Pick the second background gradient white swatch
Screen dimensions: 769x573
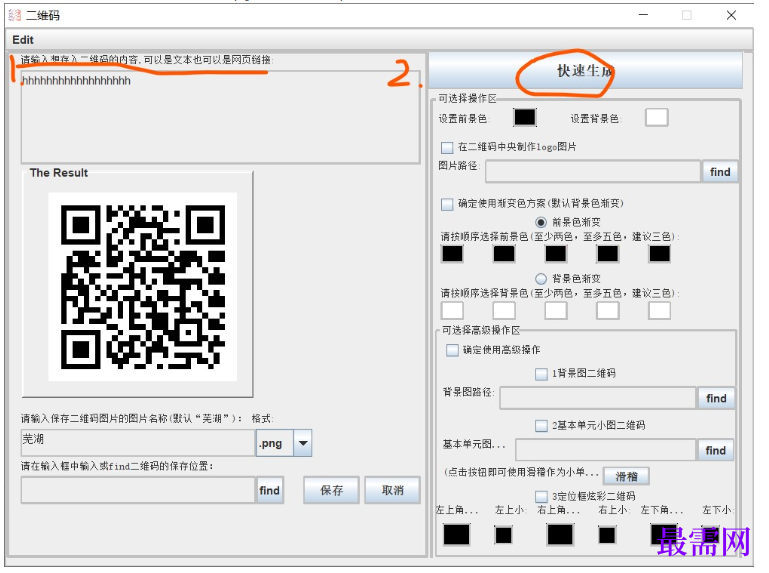pos(504,311)
